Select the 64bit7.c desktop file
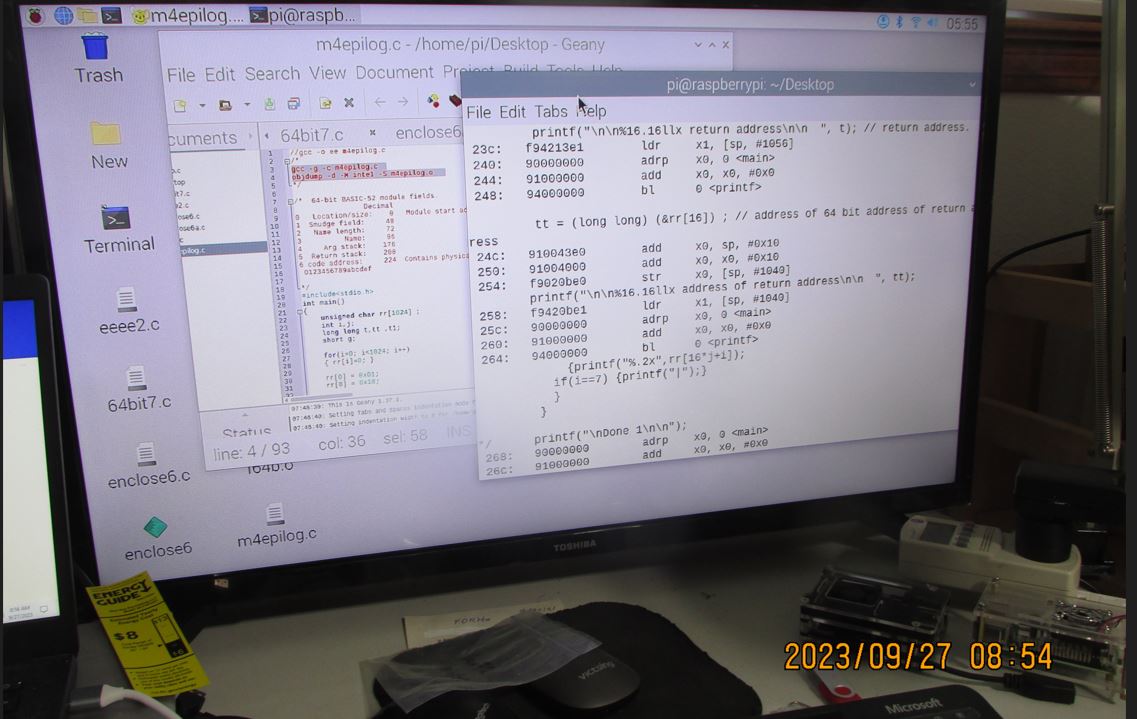 click(138, 389)
